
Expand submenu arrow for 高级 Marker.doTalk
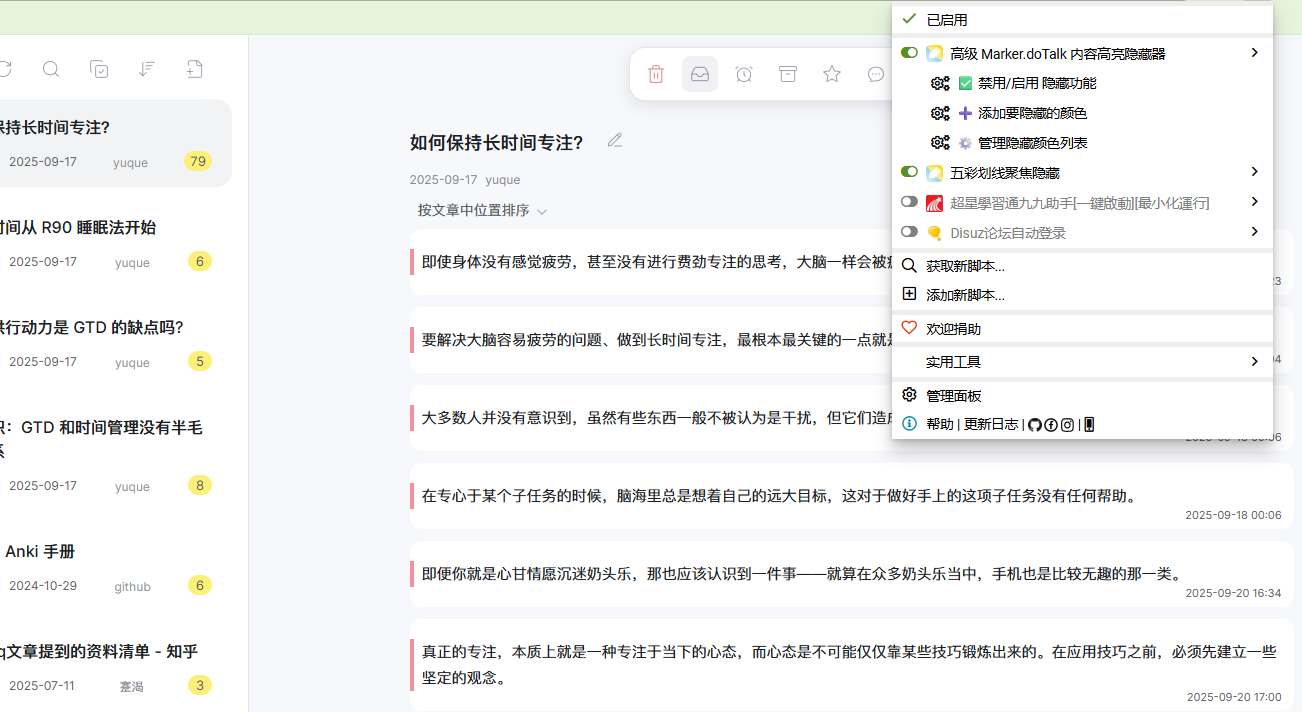pos(1254,53)
